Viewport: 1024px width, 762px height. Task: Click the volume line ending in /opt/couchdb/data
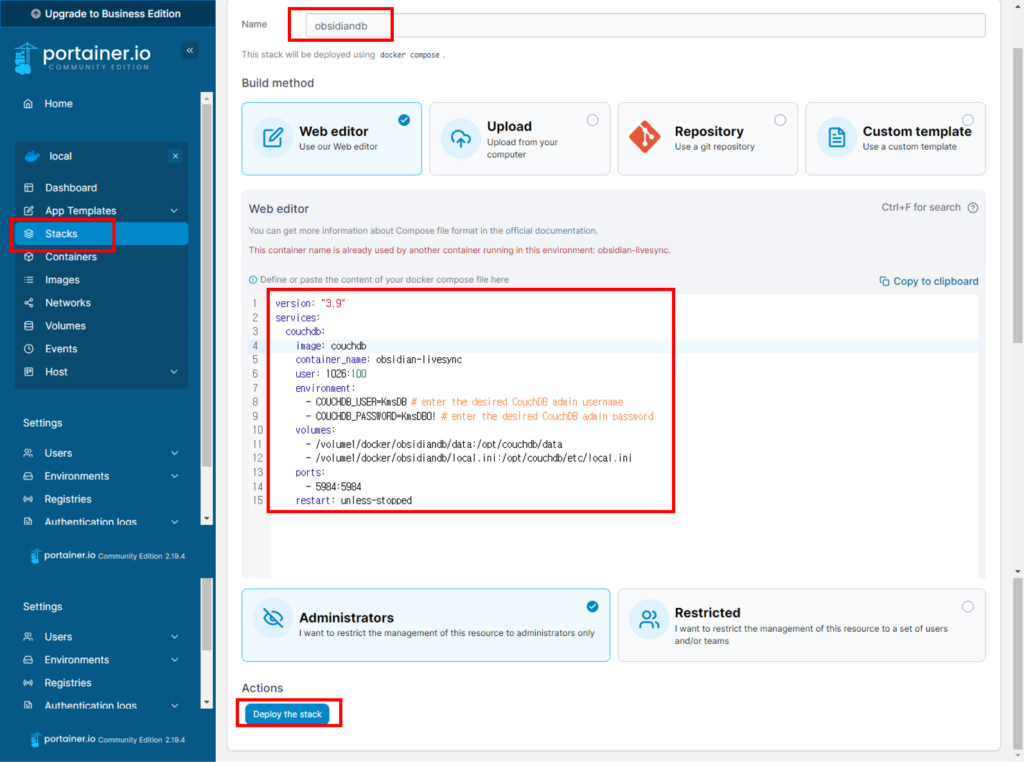pos(434,445)
